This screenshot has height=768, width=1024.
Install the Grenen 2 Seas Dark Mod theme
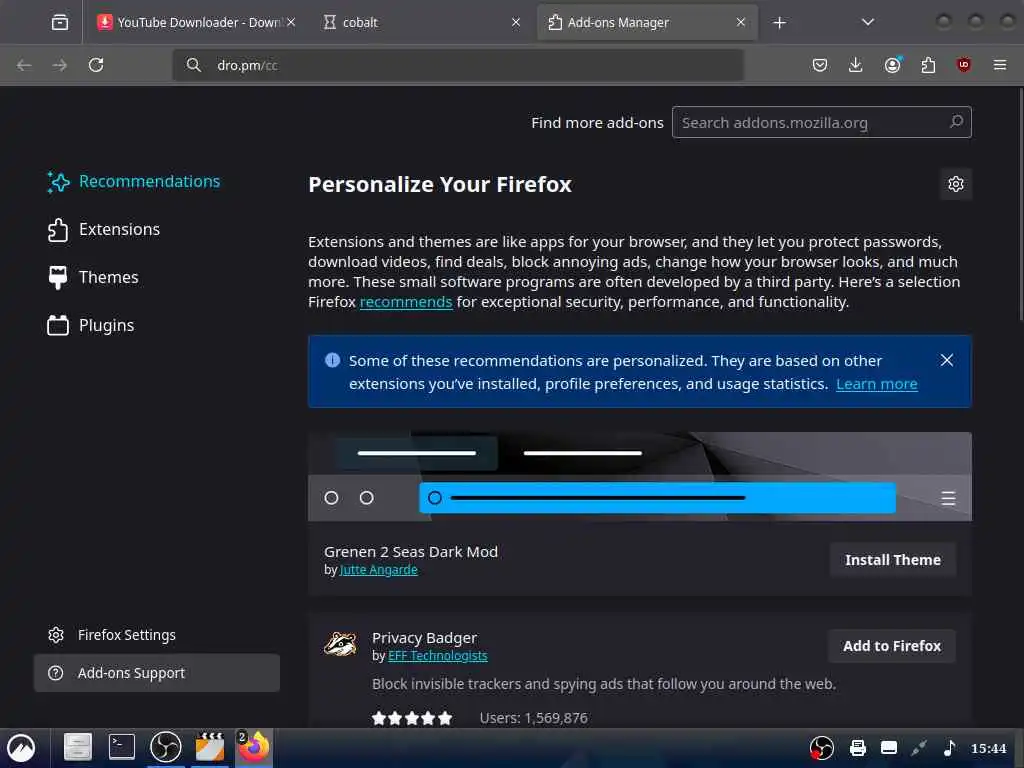point(893,560)
